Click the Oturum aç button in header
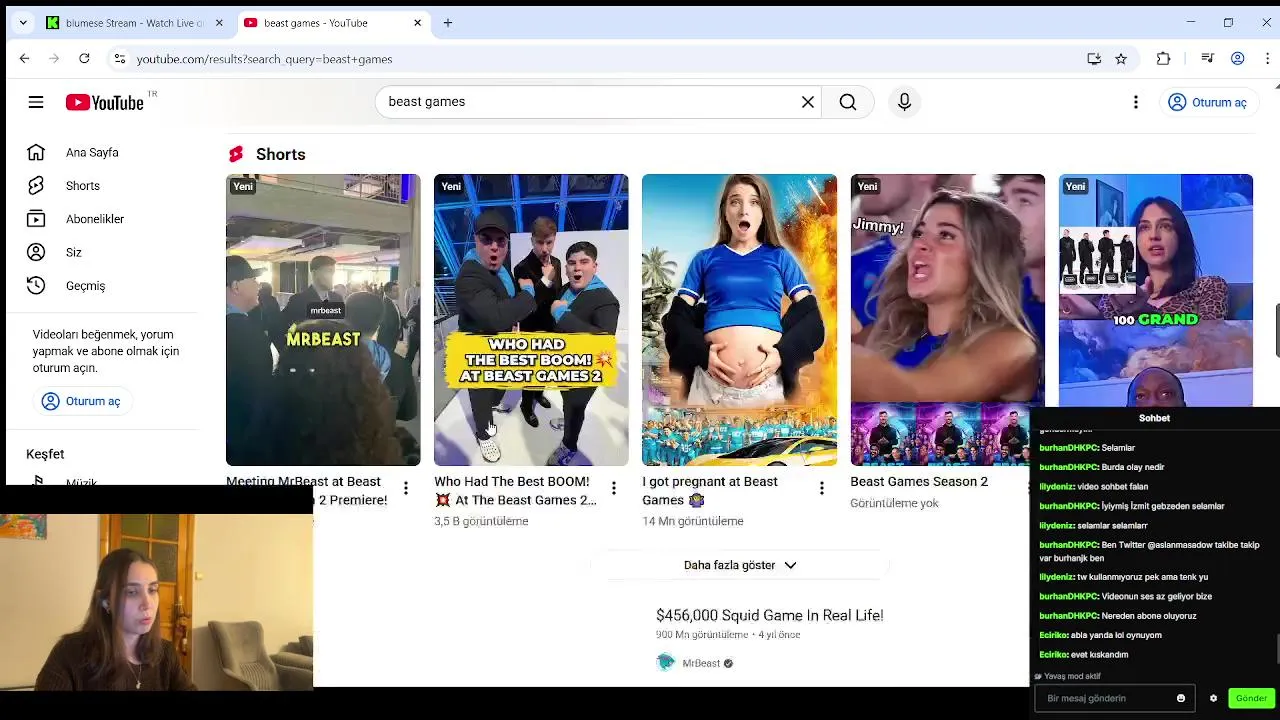The height and width of the screenshot is (720, 1280). pos(1208,102)
